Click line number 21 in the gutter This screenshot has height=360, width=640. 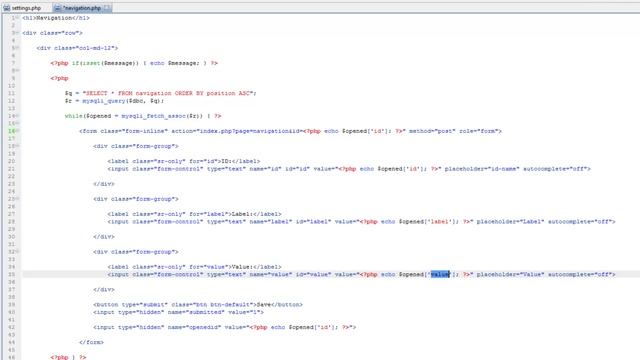click(x=11, y=169)
